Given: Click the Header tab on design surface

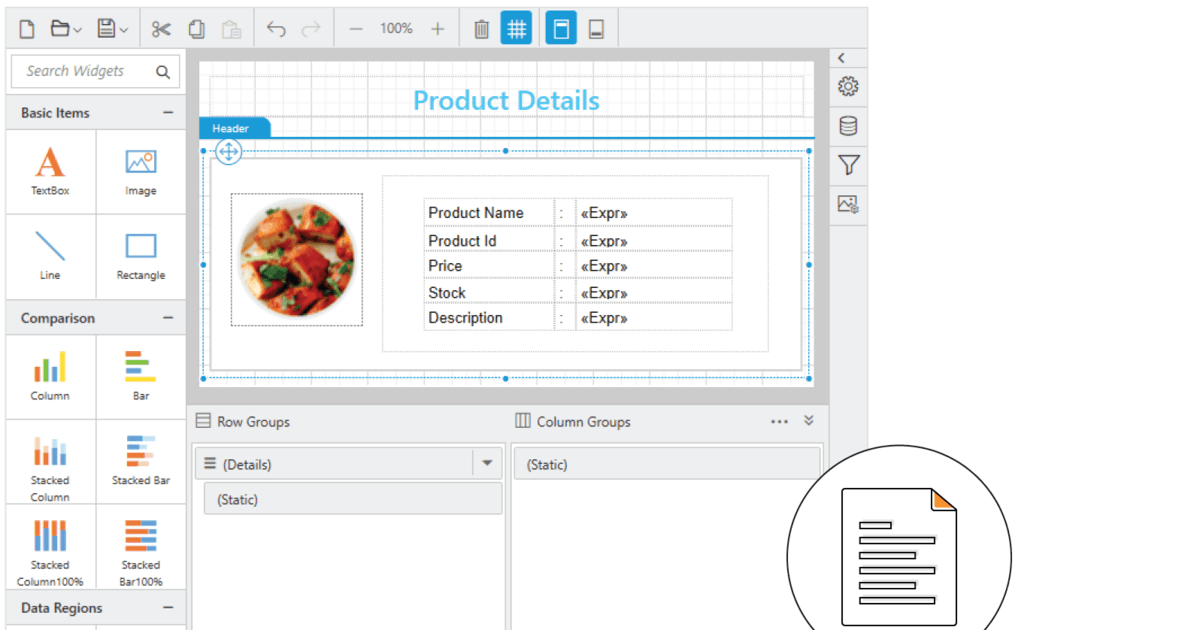Looking at the screenshot, I should pyautogui.click(x=233, y=128).
